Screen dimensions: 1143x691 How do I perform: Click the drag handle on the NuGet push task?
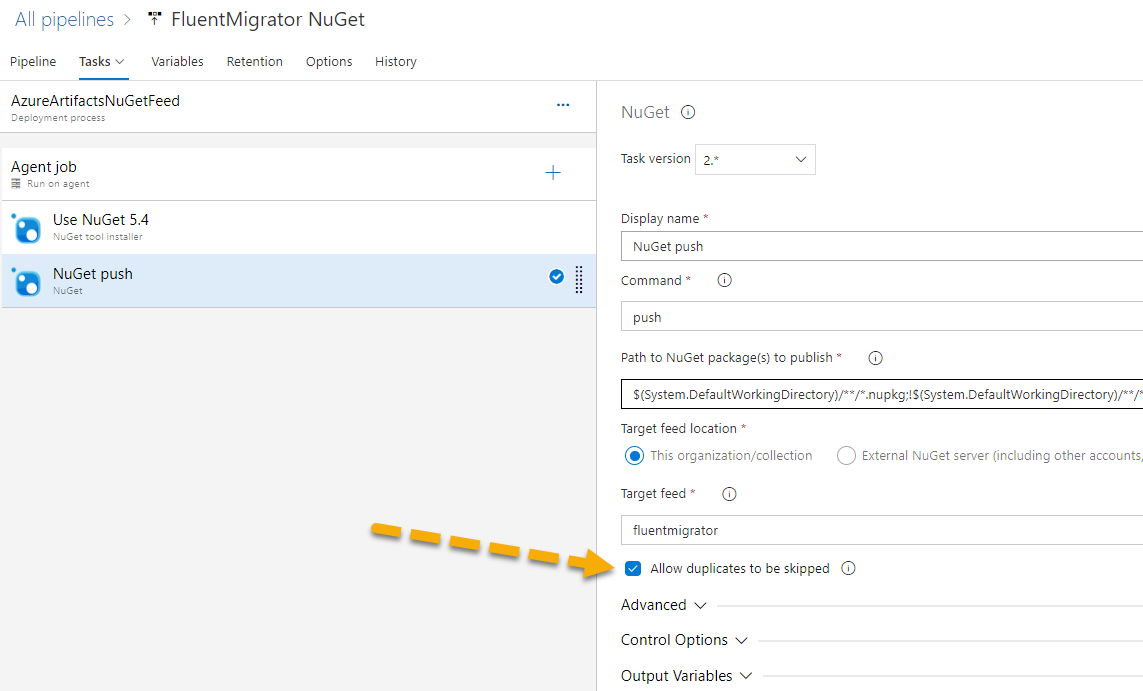tap(578, 281)
